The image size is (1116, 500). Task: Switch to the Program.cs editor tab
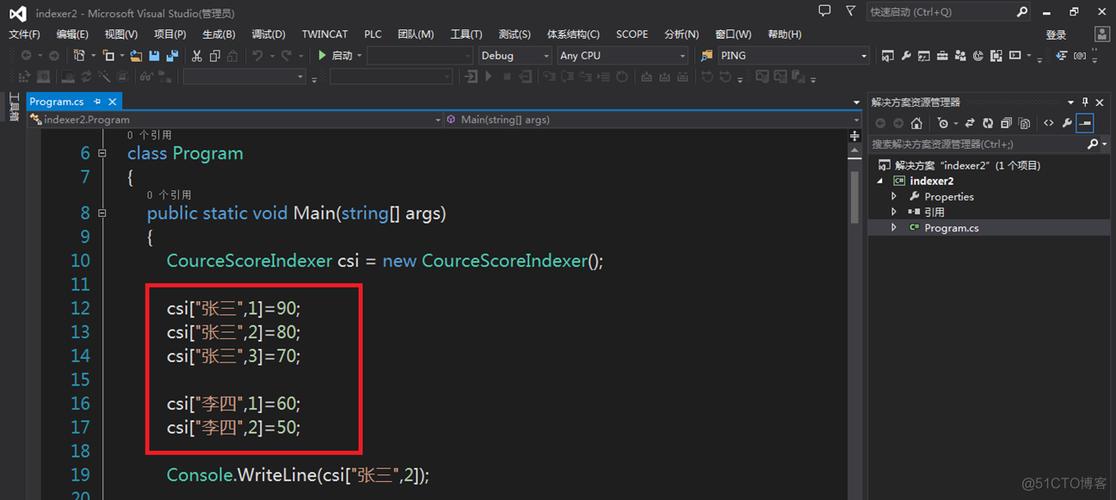tap(57, 102)
